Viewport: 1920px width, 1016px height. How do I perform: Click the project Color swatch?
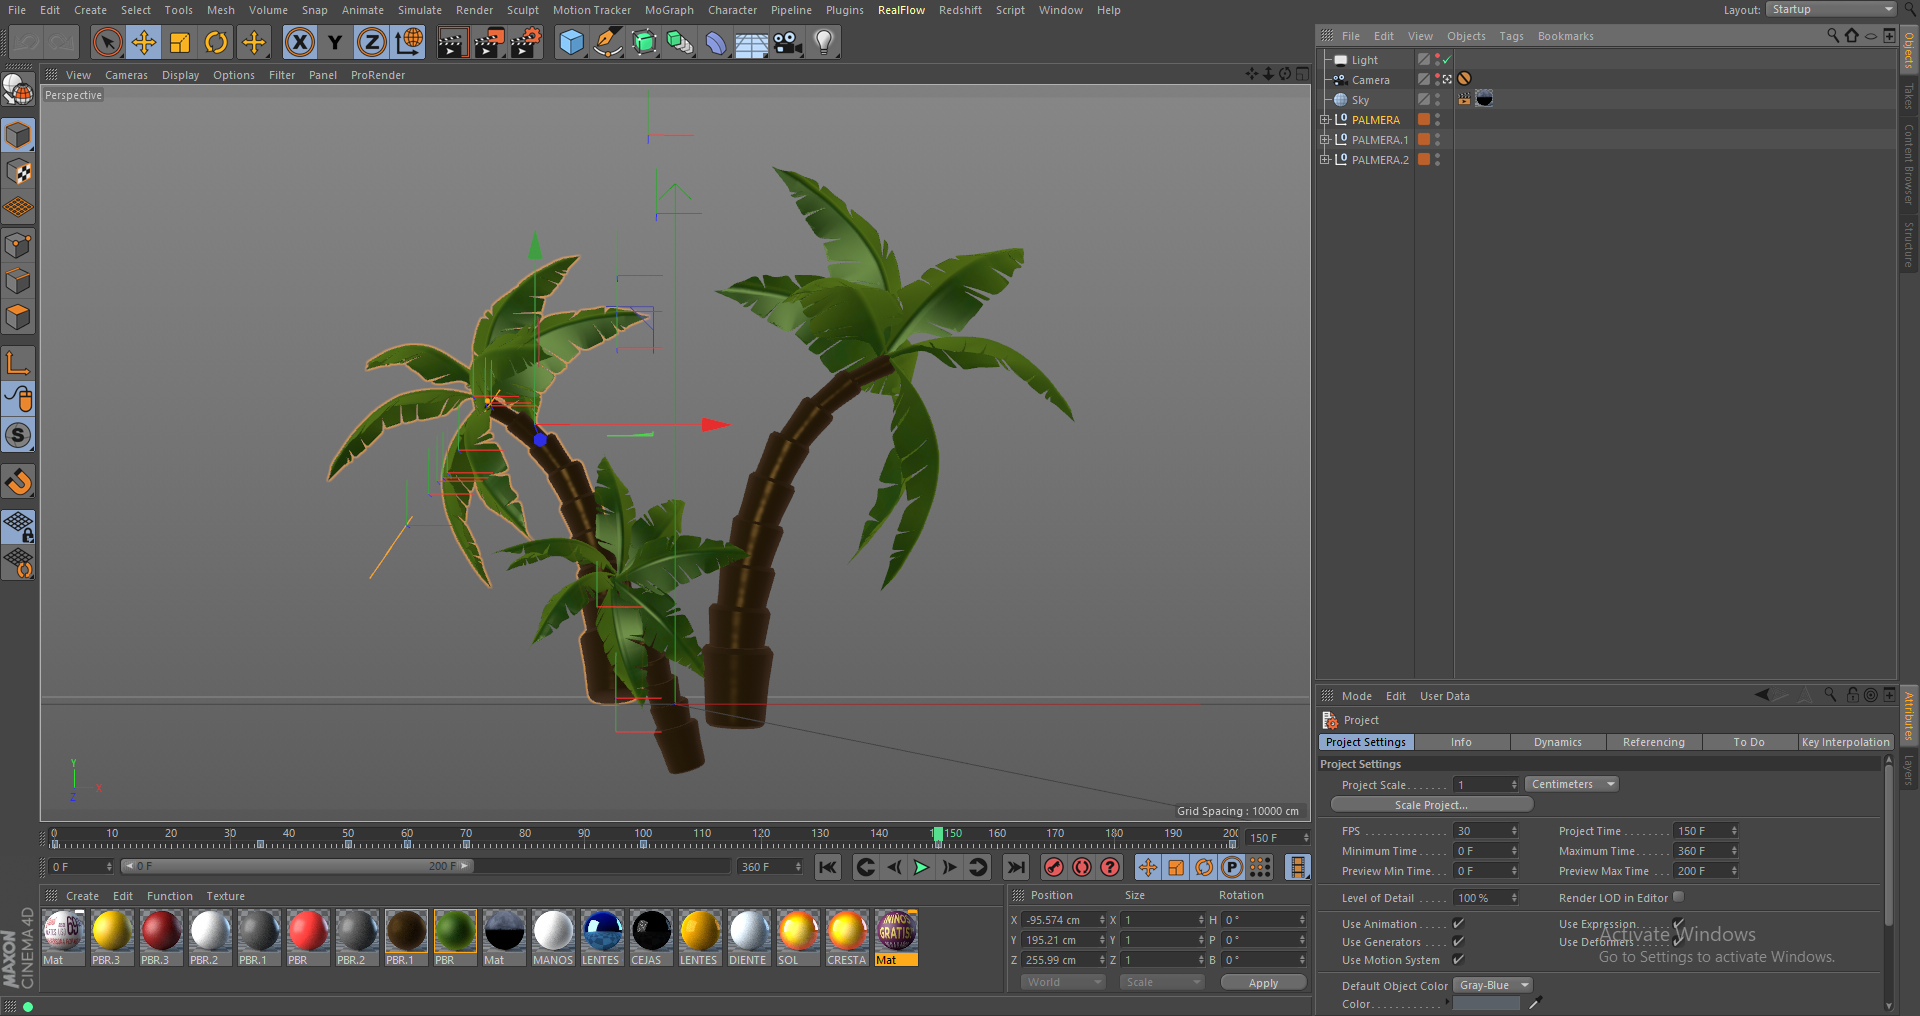click(x=1486, y=1004)
